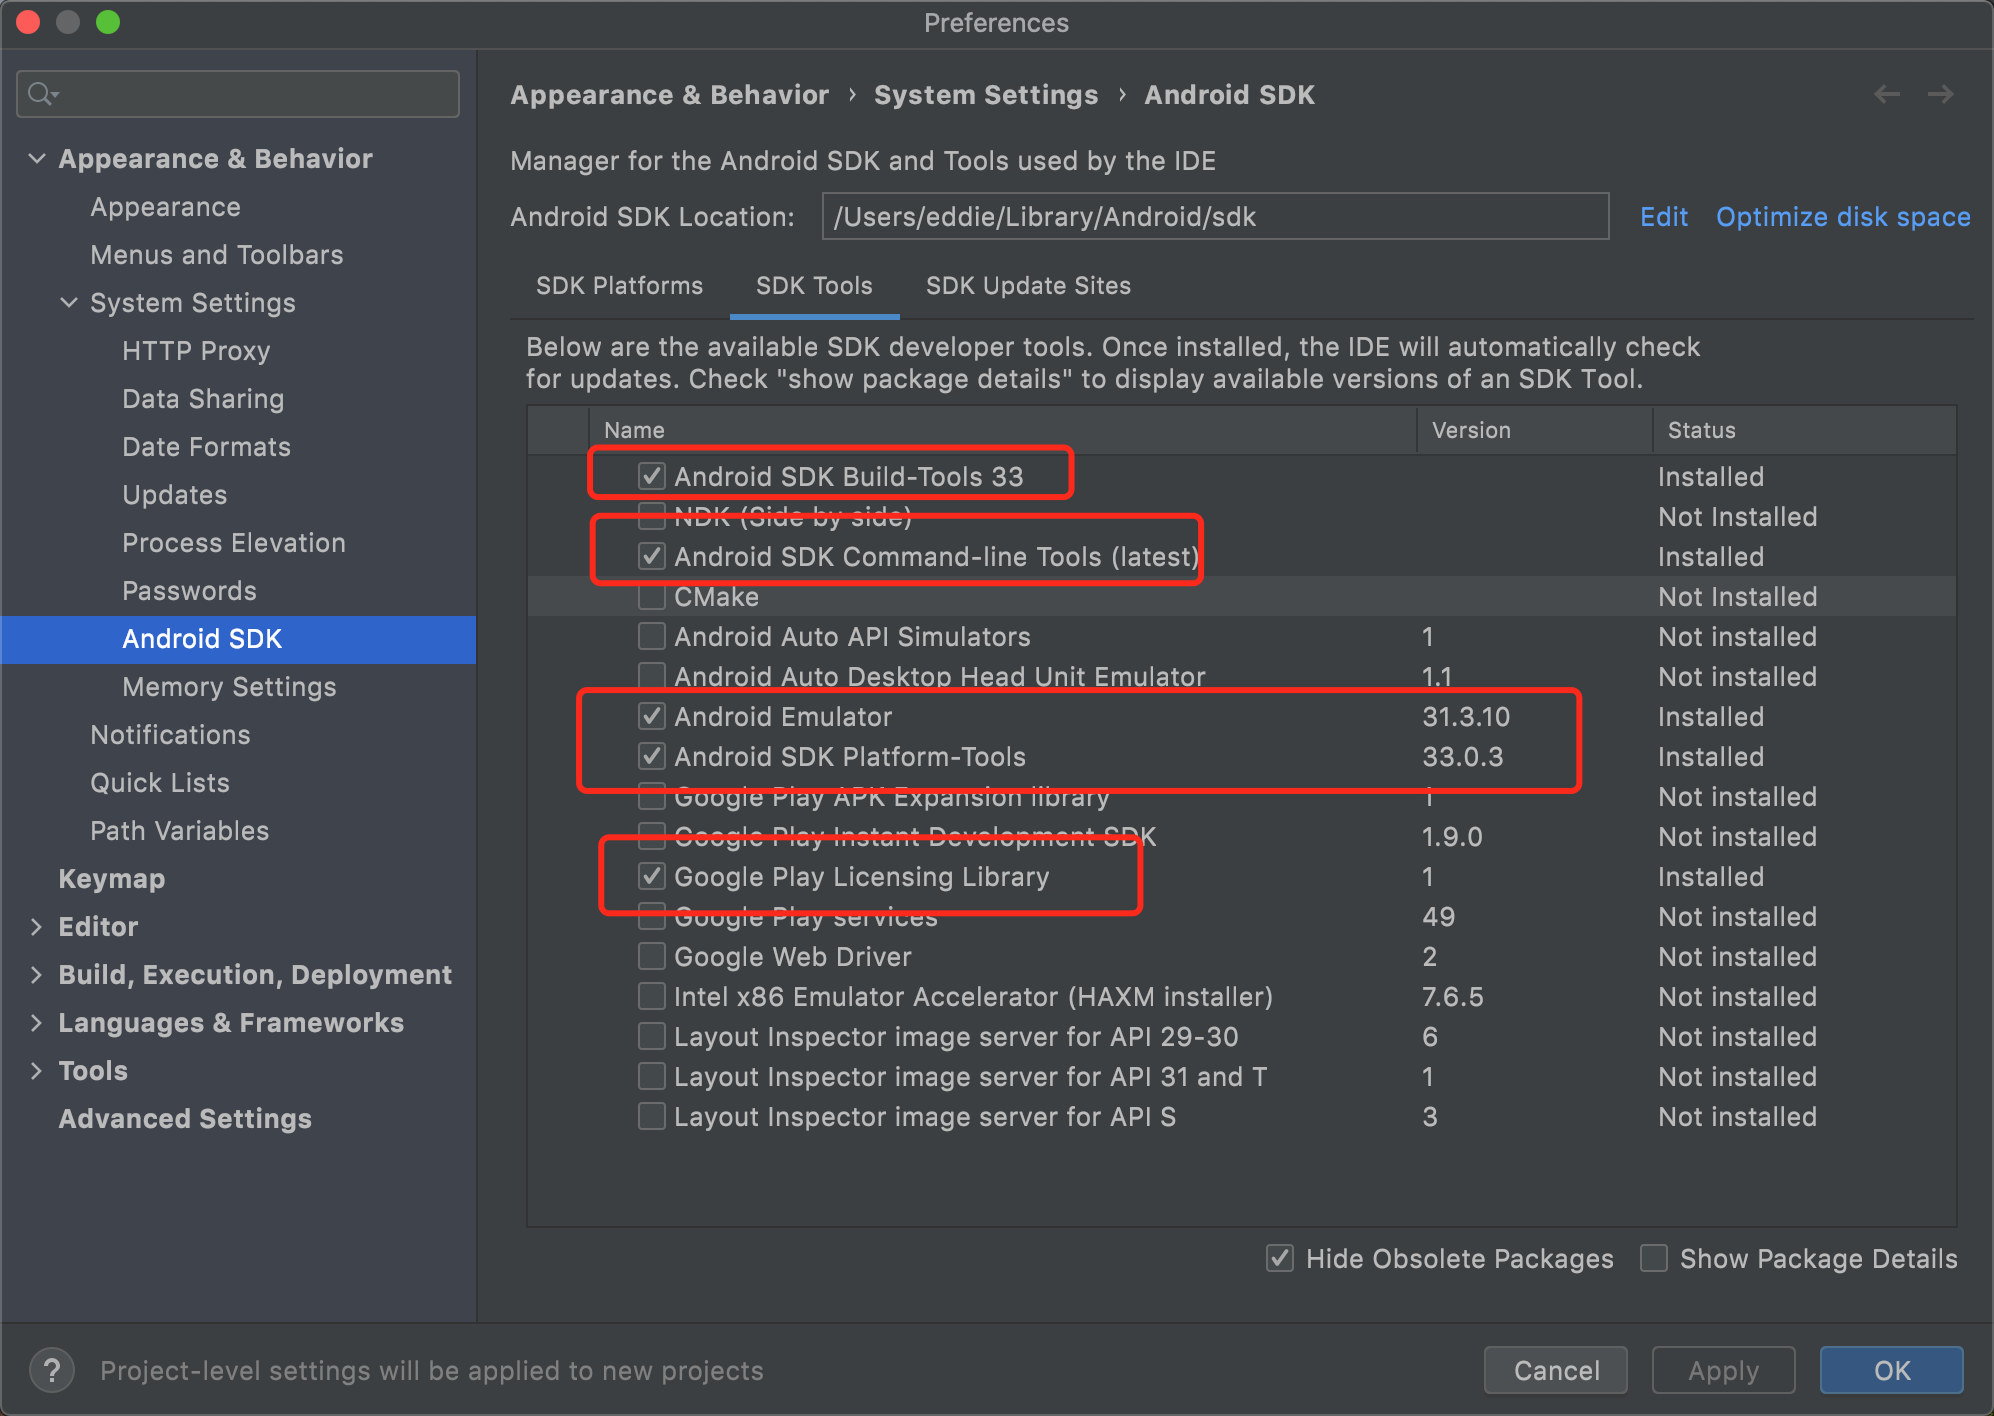Check the CMake checkbox

[x=652, y=596]
